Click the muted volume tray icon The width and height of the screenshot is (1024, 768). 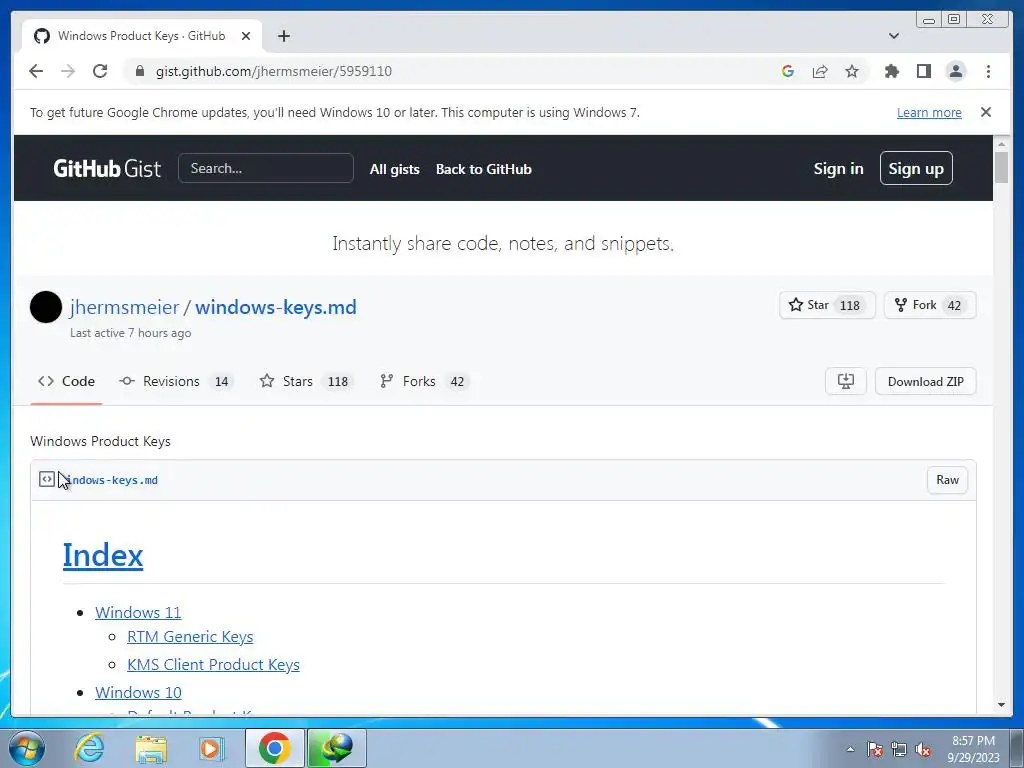pos(923,749)
